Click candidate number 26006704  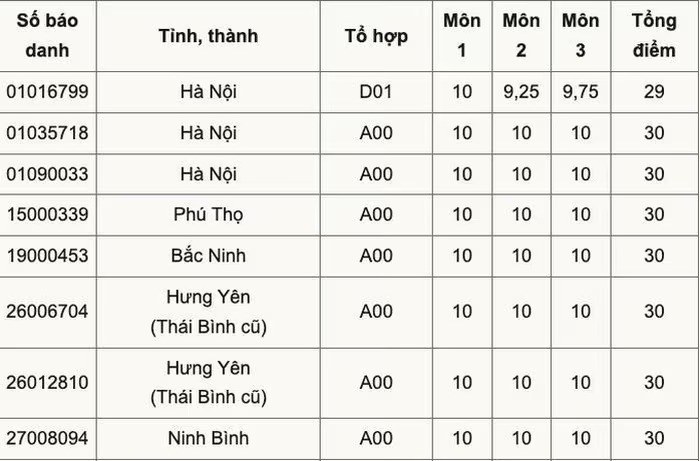click(47, 311)
